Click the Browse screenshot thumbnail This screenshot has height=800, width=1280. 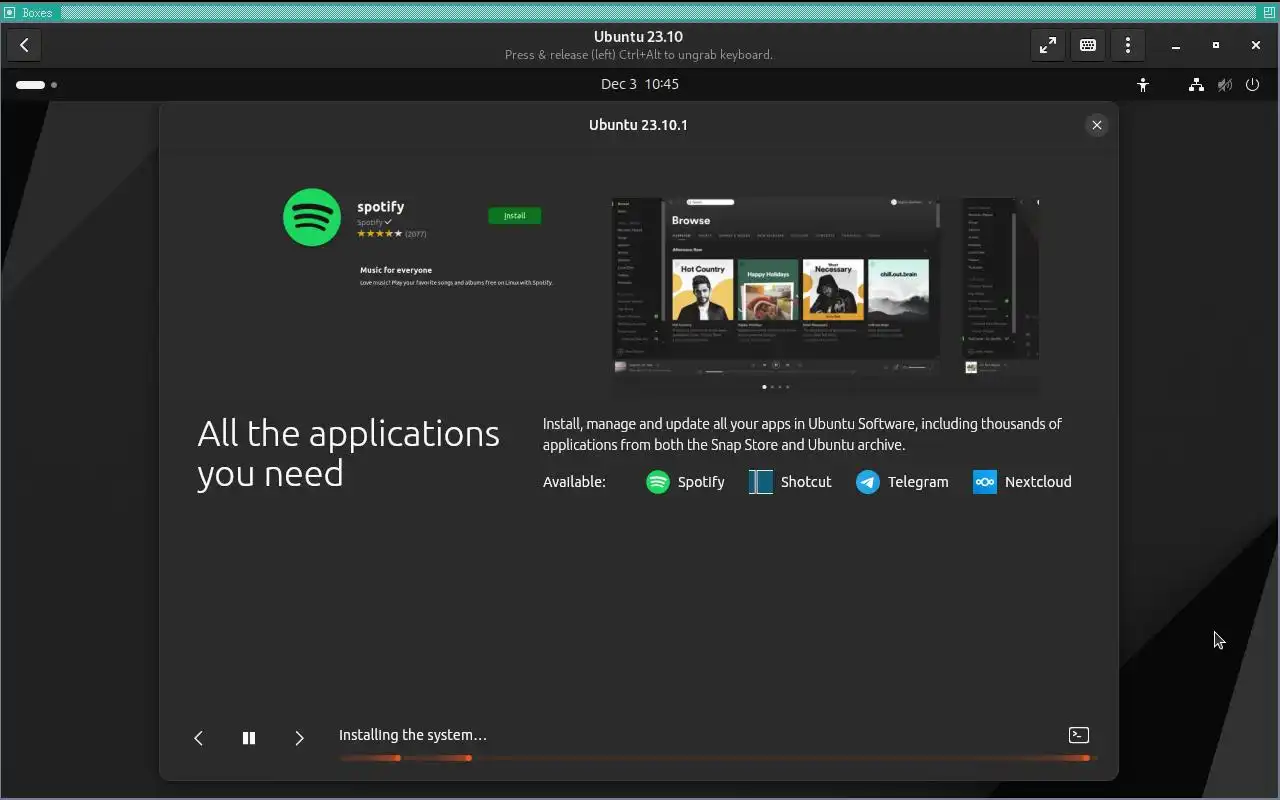[x=776, y=287]
